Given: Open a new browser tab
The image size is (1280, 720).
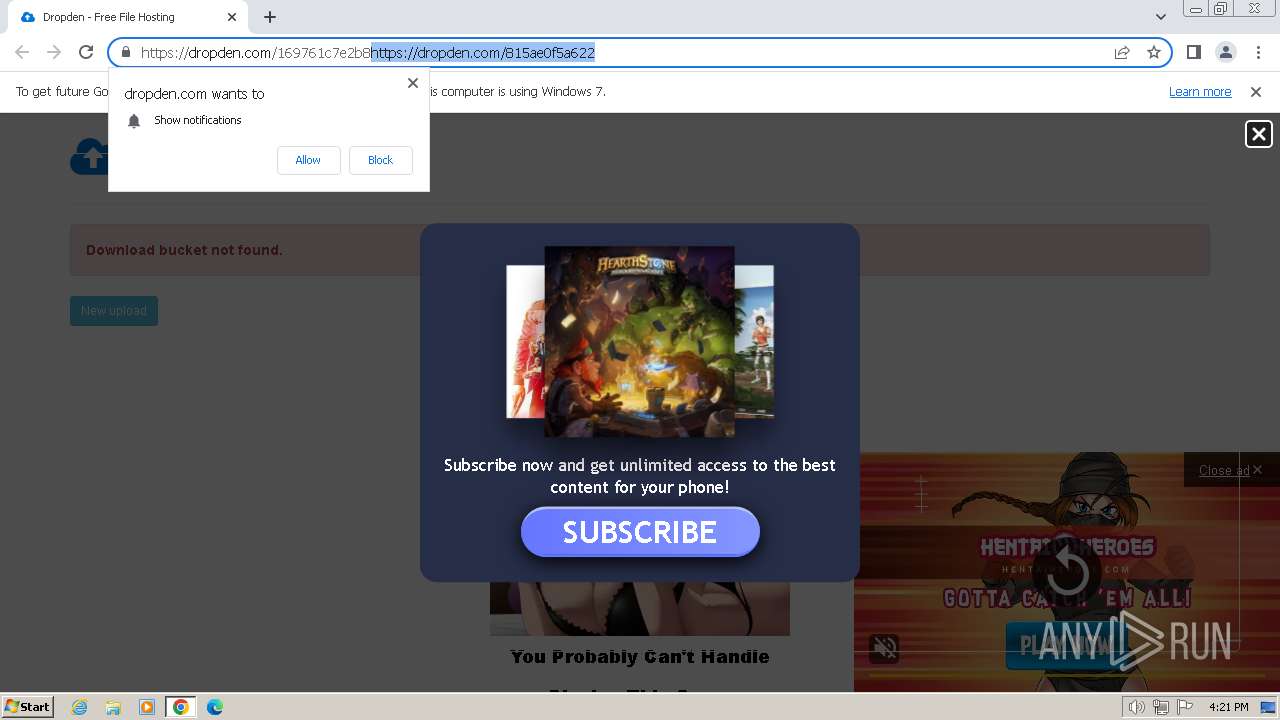Looking at the screenshot, I should pos(270,17).
